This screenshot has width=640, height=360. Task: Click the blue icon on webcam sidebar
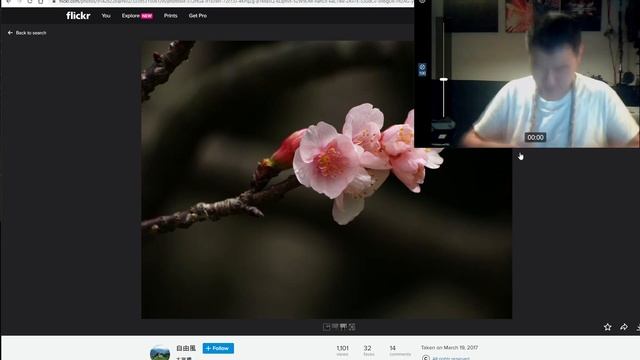422,69
